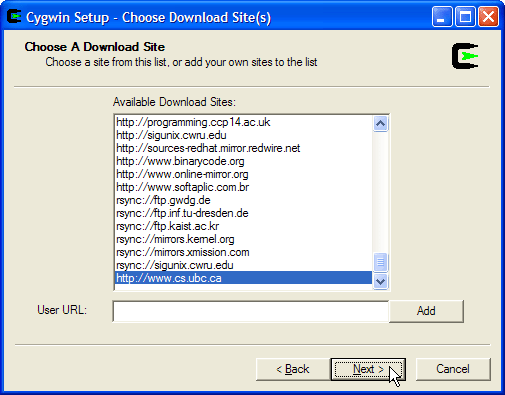Click the scrollbar up arrow

coord(380,124)
